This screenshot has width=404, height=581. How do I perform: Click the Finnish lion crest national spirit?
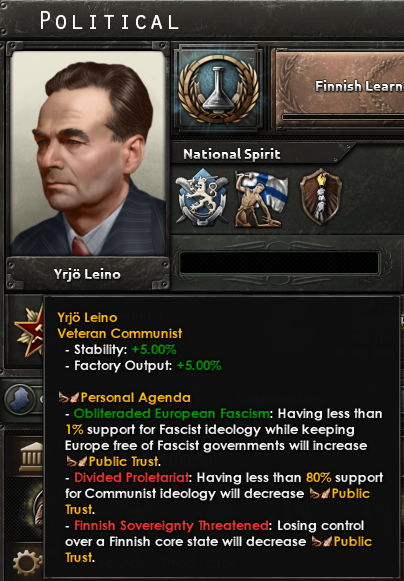coord(202,197)
